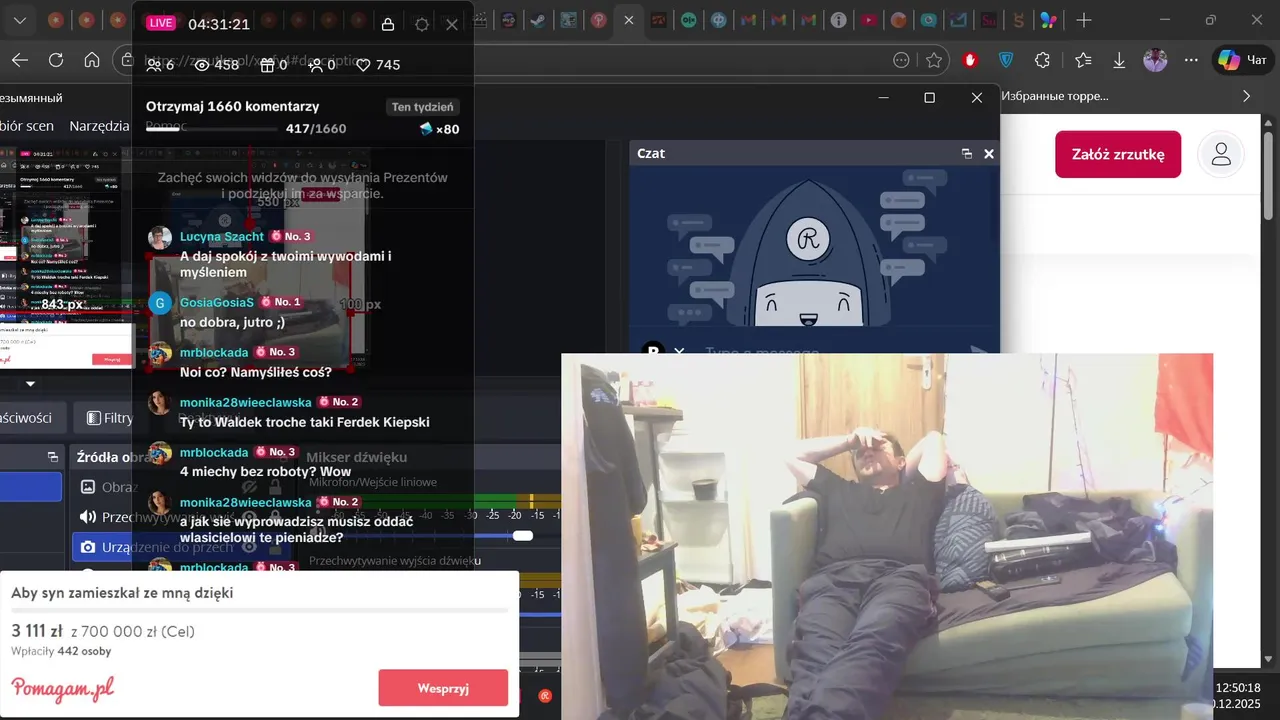Click the diamond x80 reward icon

427,129
